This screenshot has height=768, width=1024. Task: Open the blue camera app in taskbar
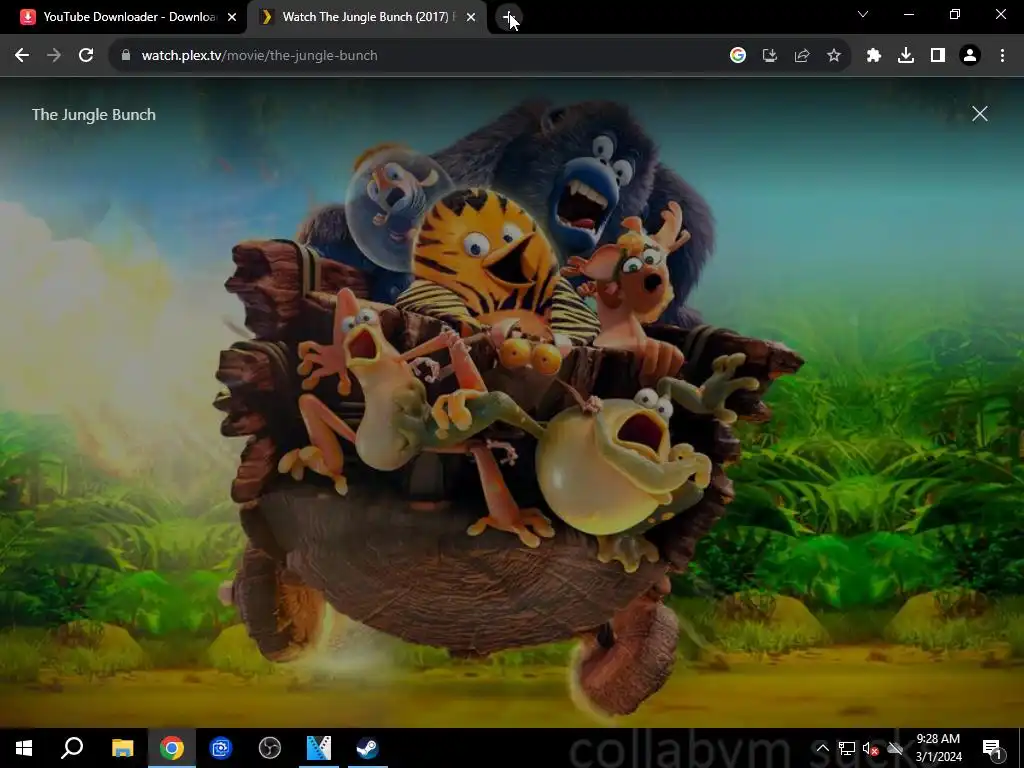[221, 748]
